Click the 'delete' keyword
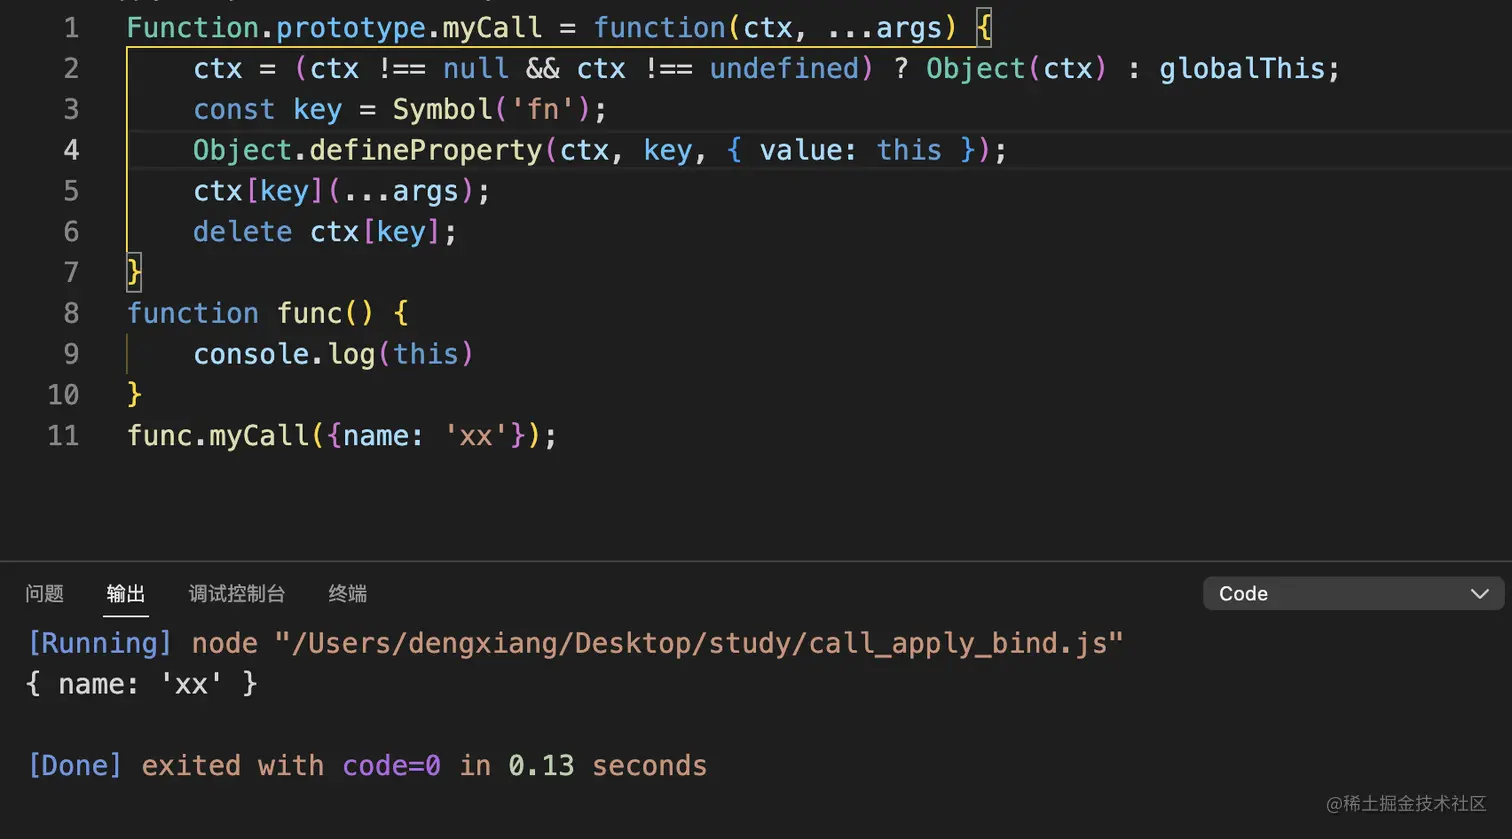1512x839 pixels. coord(243,232)
